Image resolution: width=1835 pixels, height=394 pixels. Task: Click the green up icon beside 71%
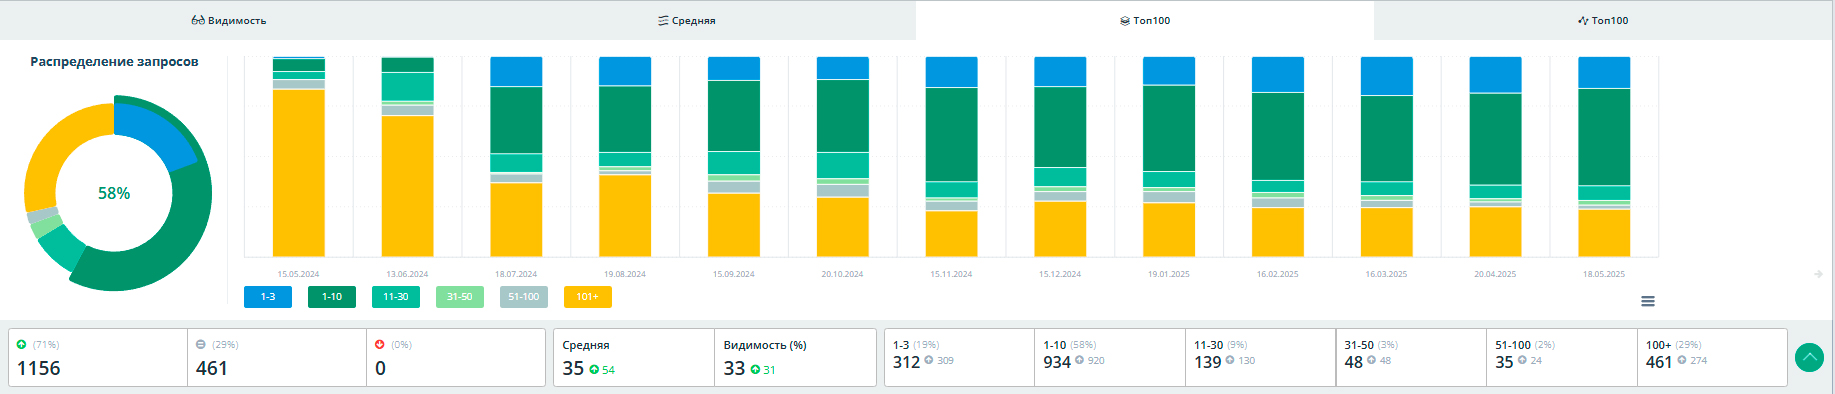[22, 345]
